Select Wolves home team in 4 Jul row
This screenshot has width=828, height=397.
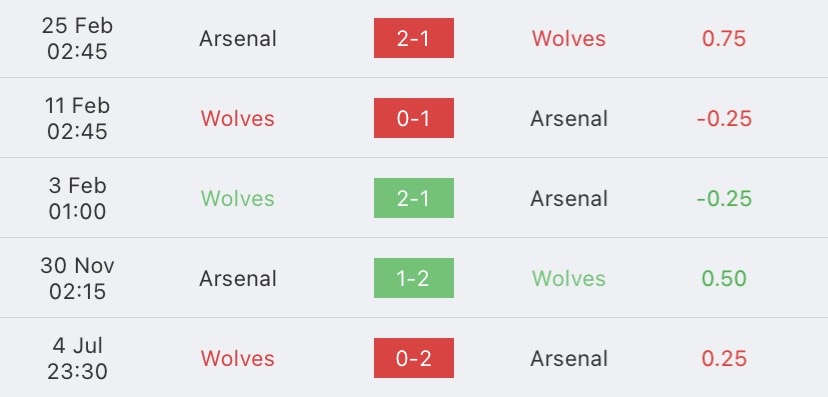point(238,358)
